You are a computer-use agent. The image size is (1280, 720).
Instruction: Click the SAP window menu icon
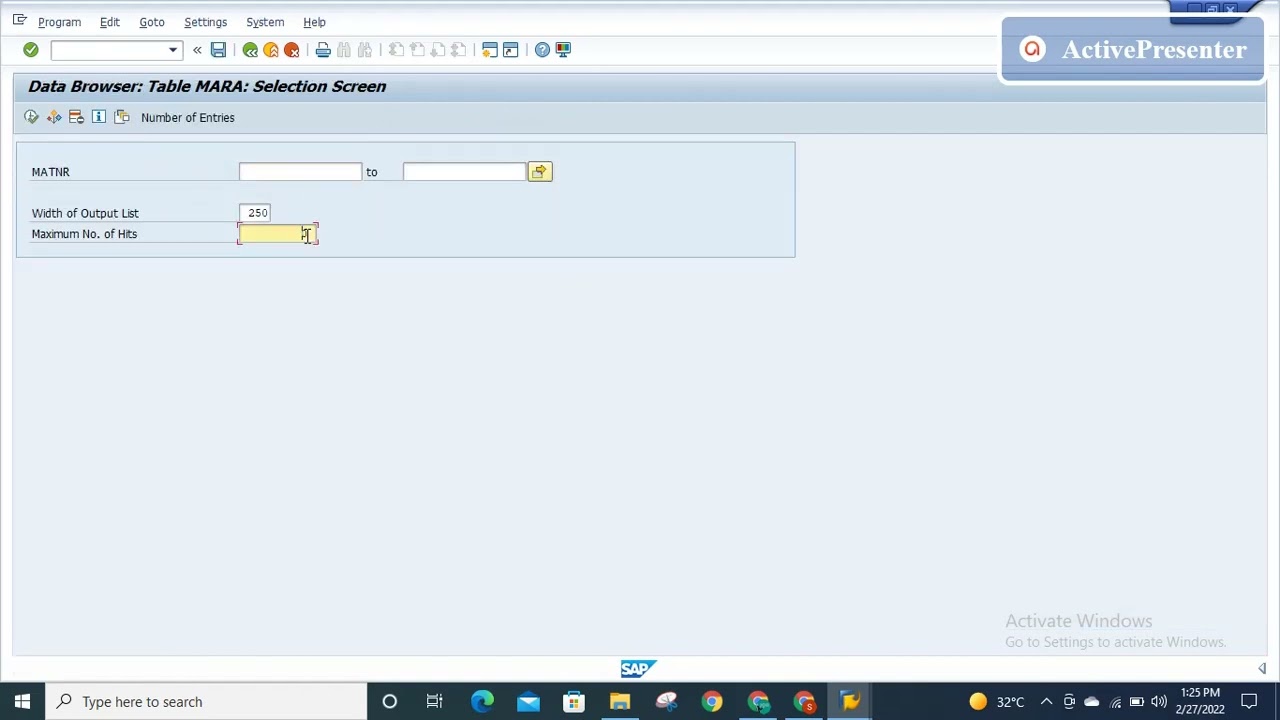coord(19,20)
